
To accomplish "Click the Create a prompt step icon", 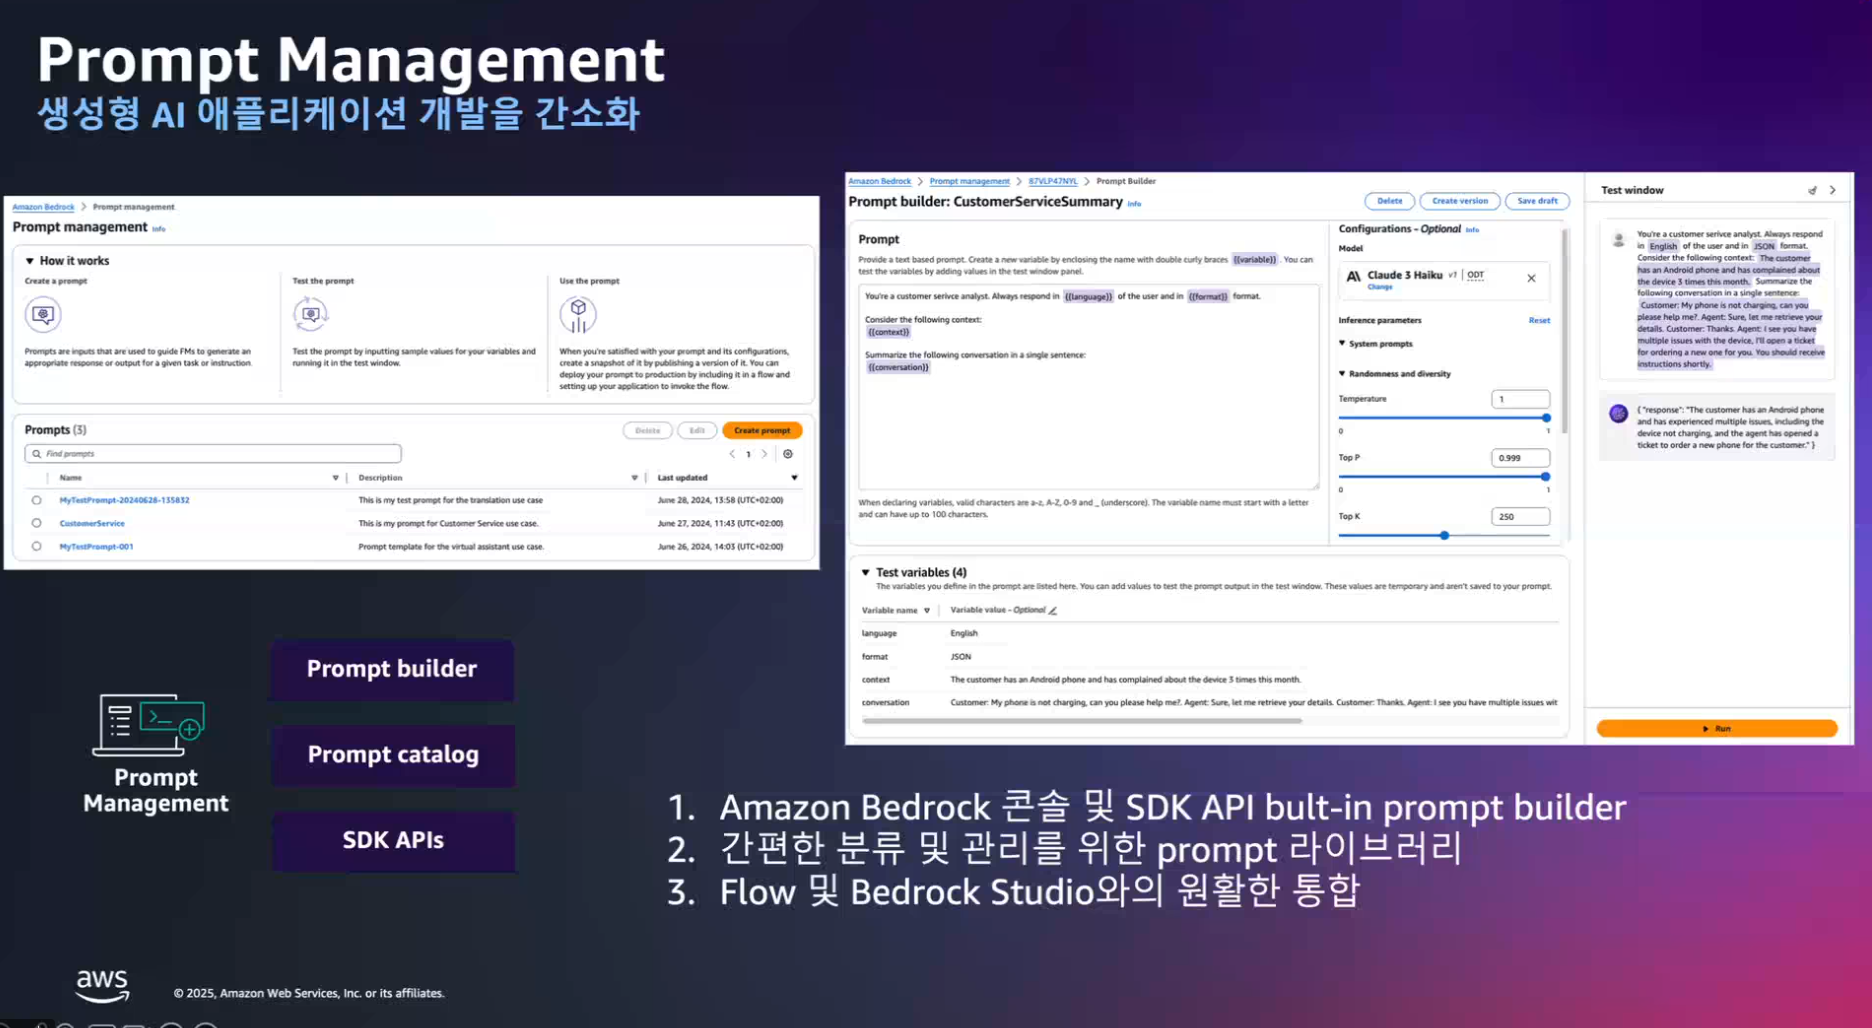I will 43,314.
